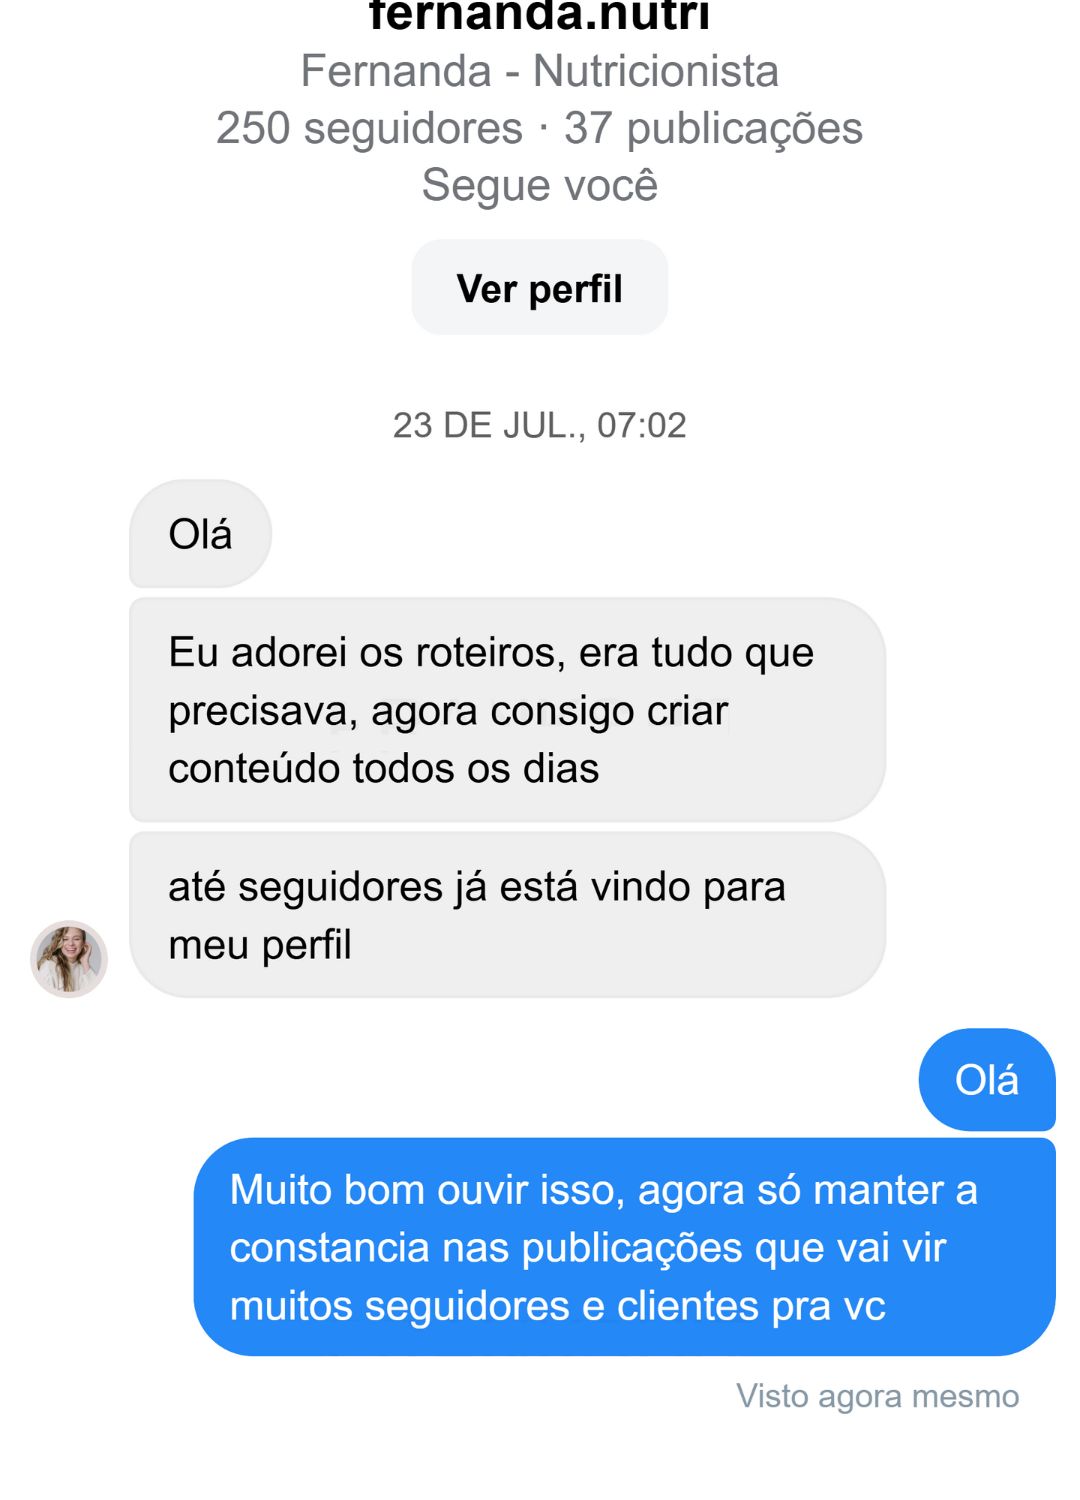Open Fernanda's round profile avatar
Screen dimensions: 1080x1500
tap(69, 959)
